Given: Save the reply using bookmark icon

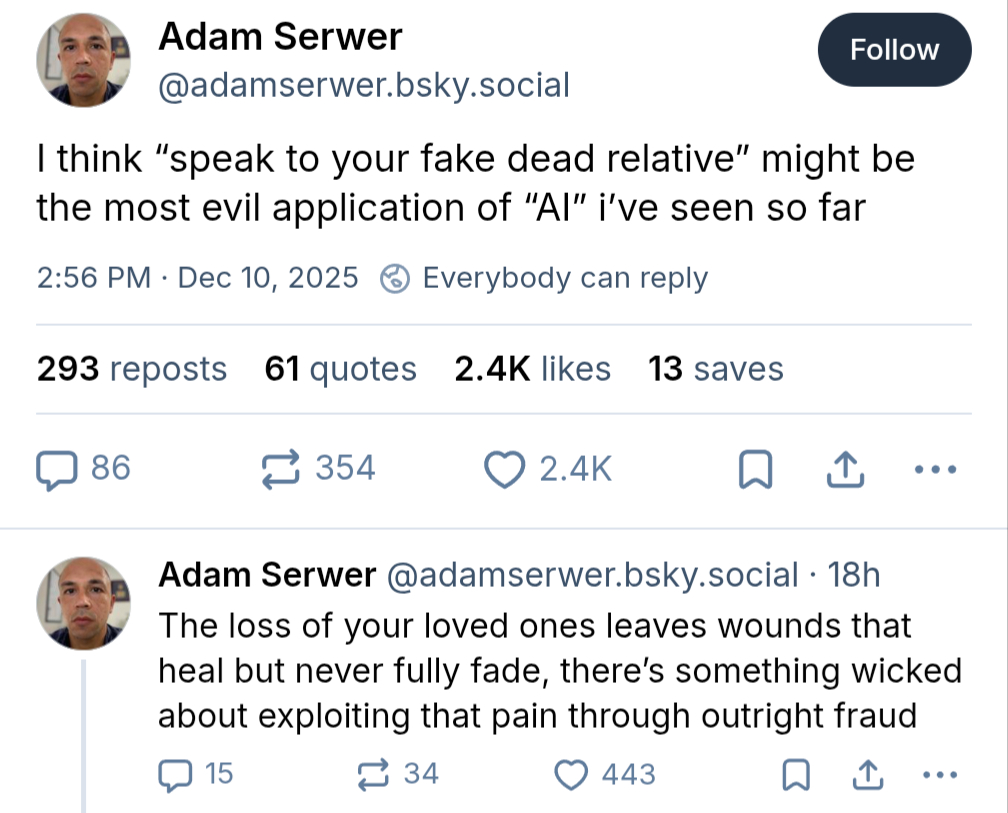Looking at the screenshot, I should coord(794,774).
